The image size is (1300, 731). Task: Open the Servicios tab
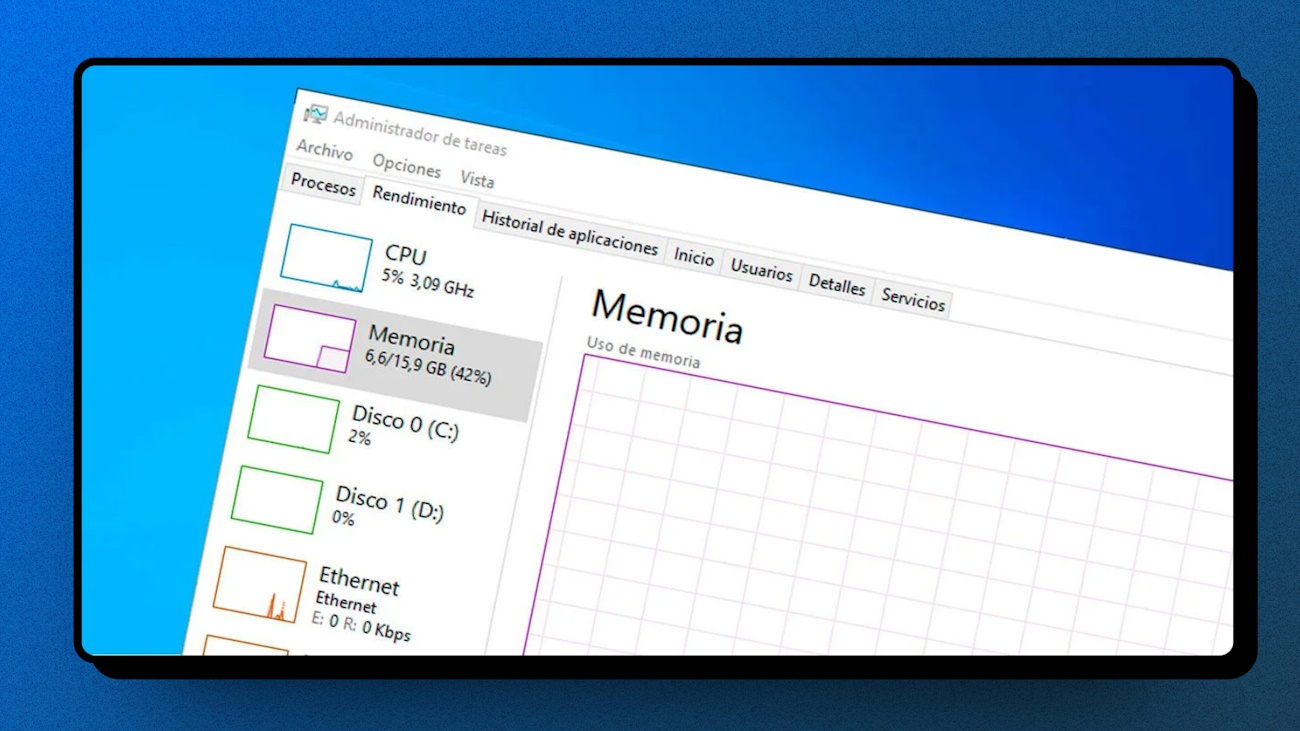tap(913, 299)
